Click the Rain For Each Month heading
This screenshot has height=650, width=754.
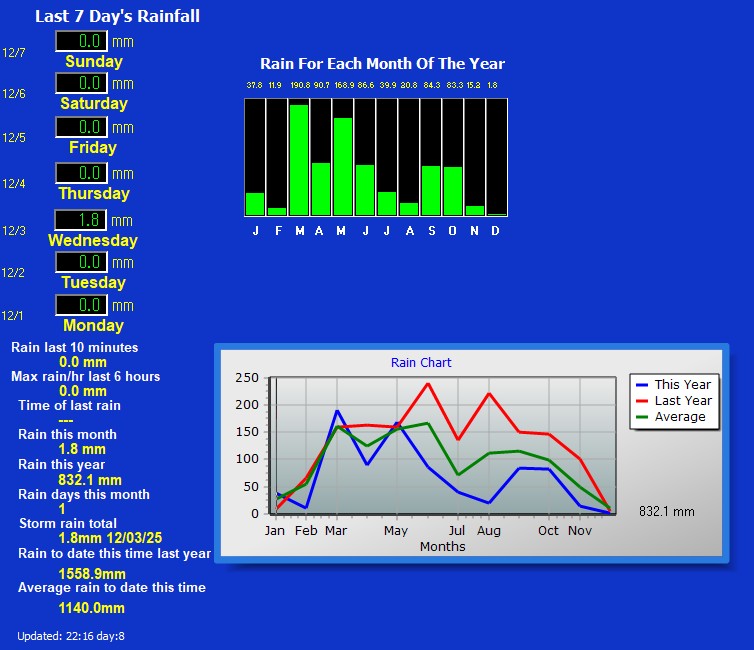(382, 64)
